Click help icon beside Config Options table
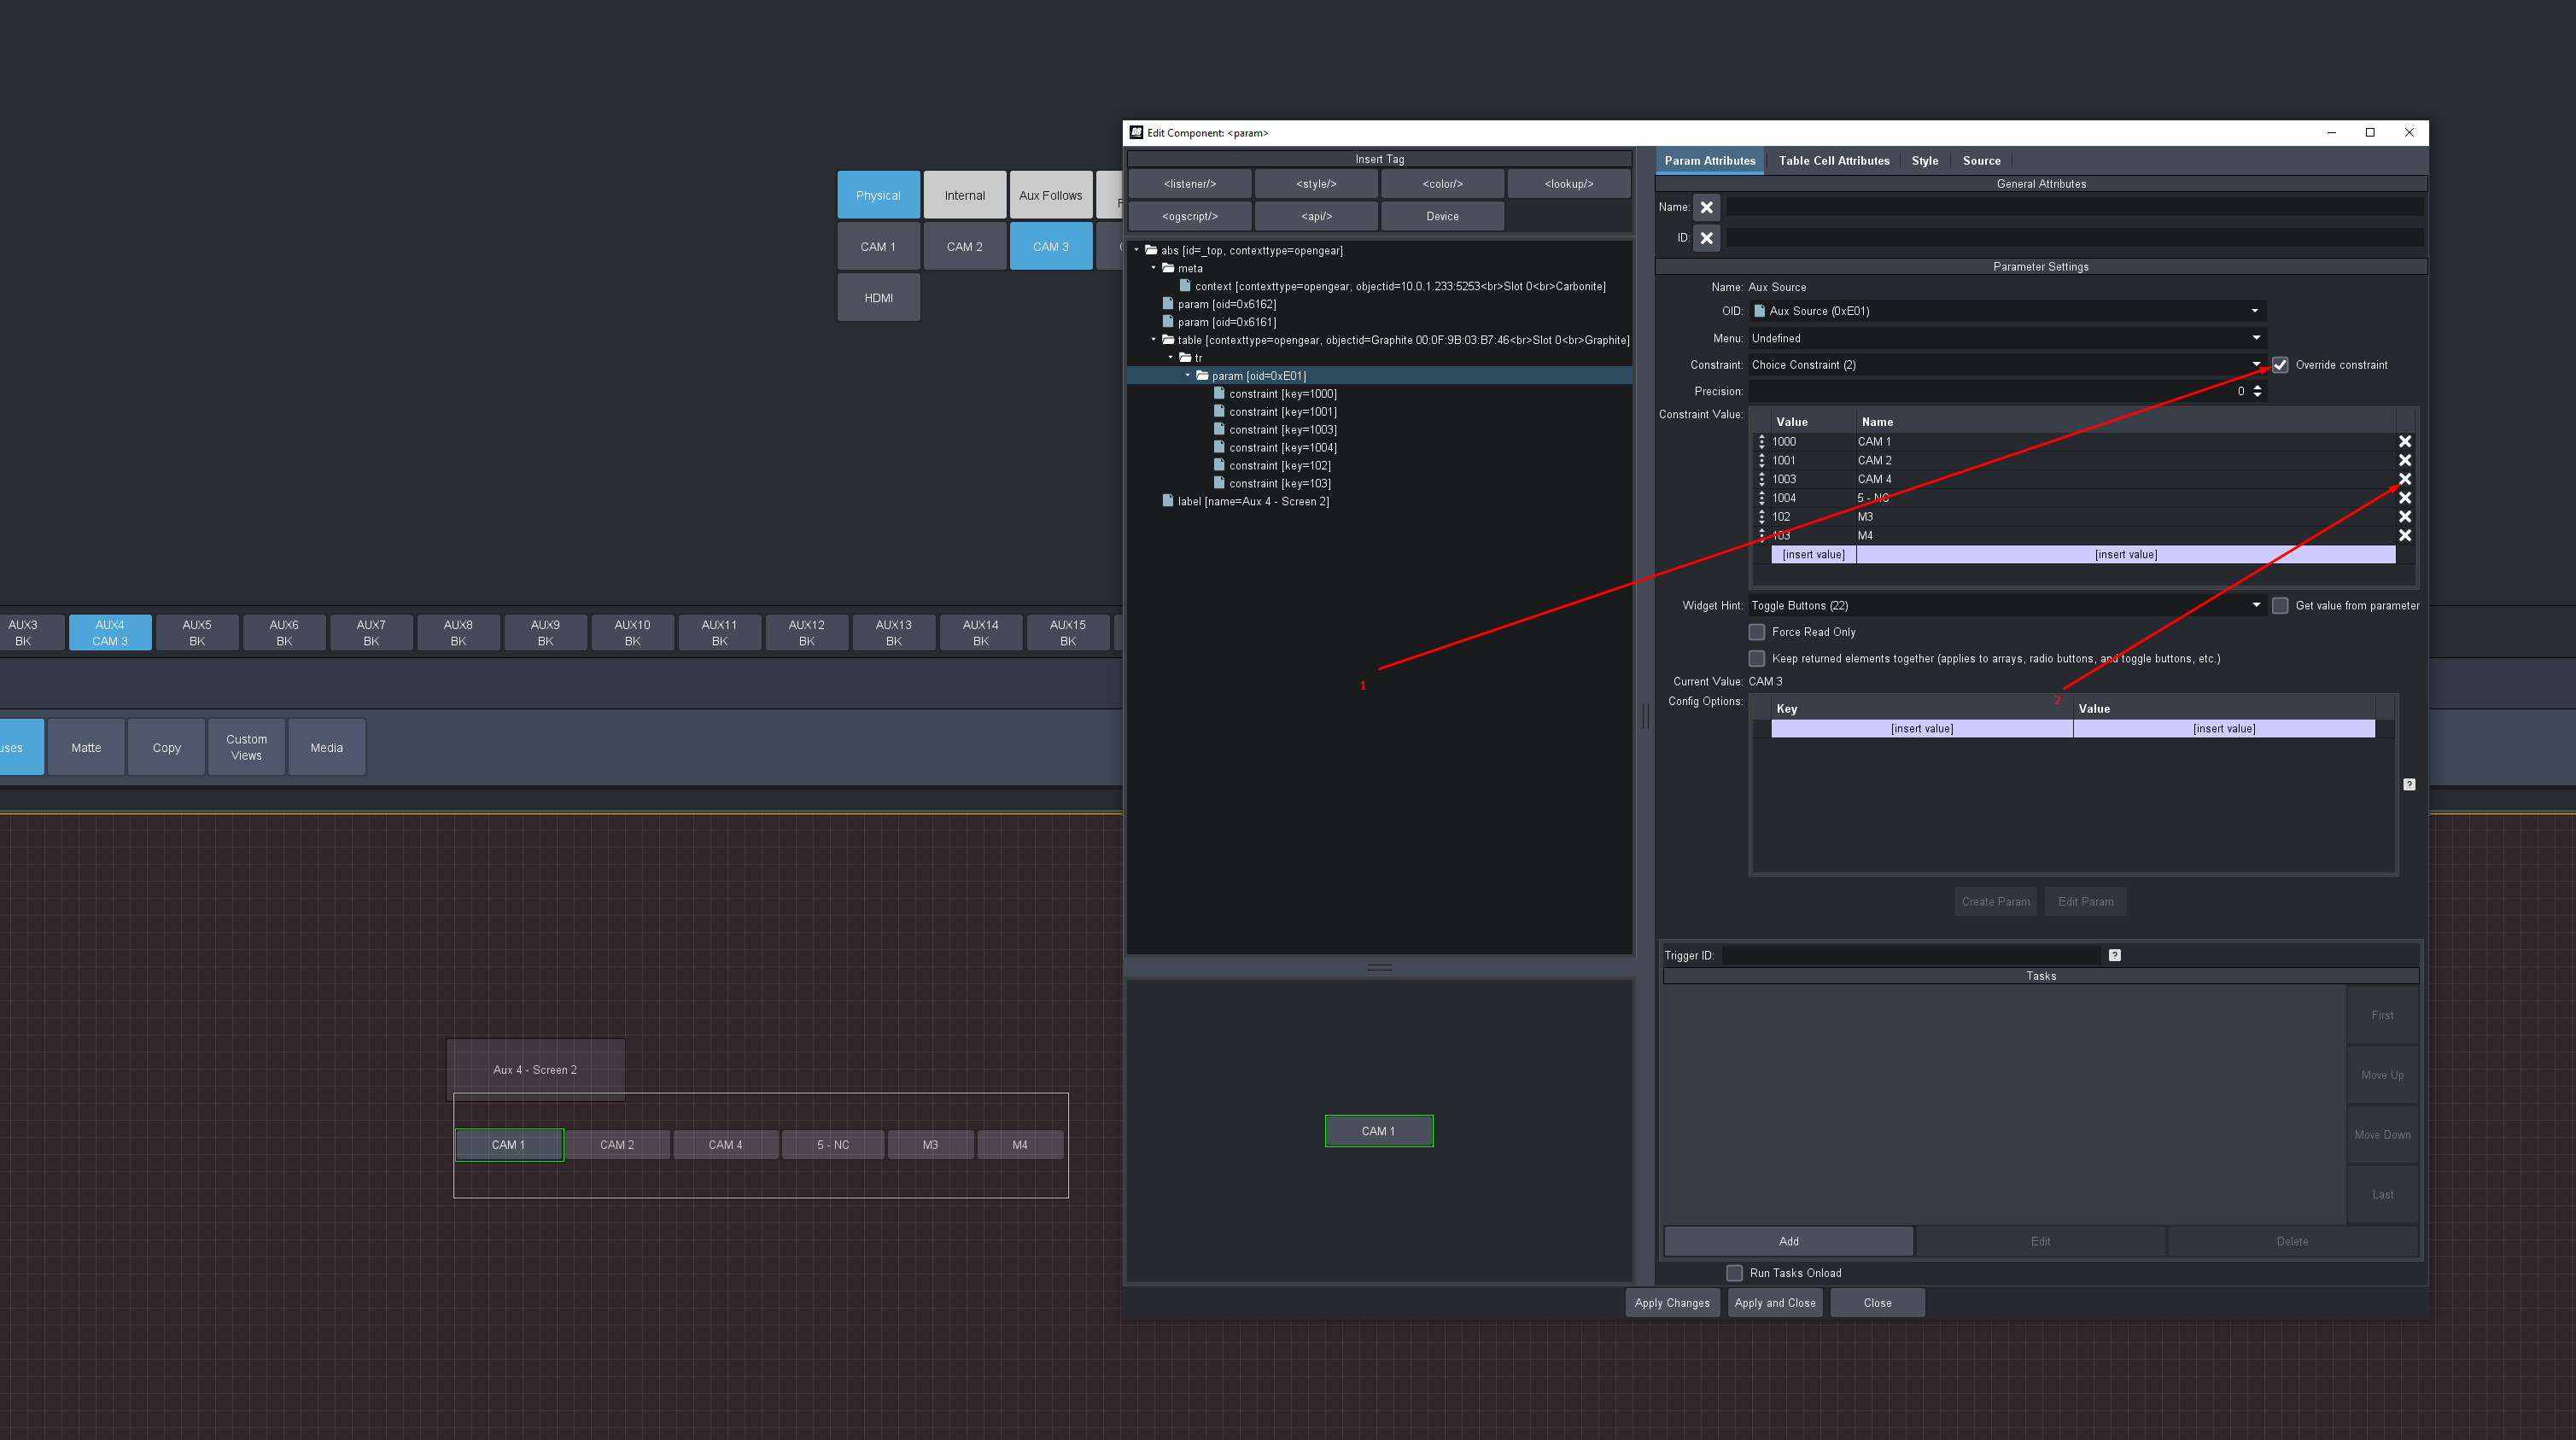2576x1440 pixels. [x=2409, y=784]
